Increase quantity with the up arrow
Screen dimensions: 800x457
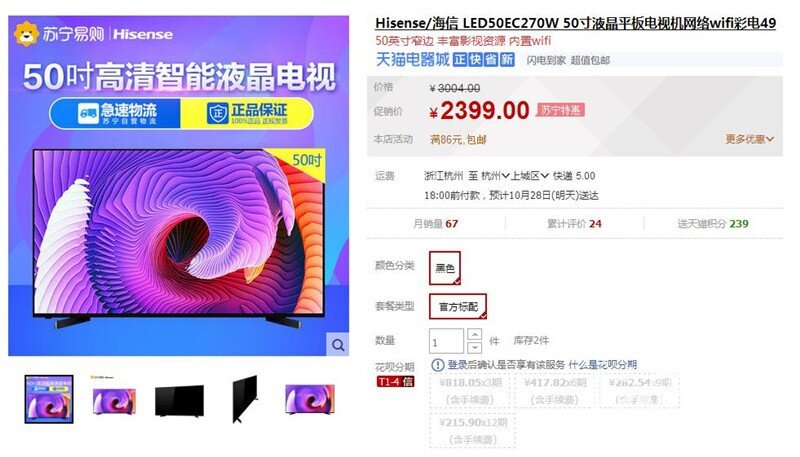[x=474, y=334]
